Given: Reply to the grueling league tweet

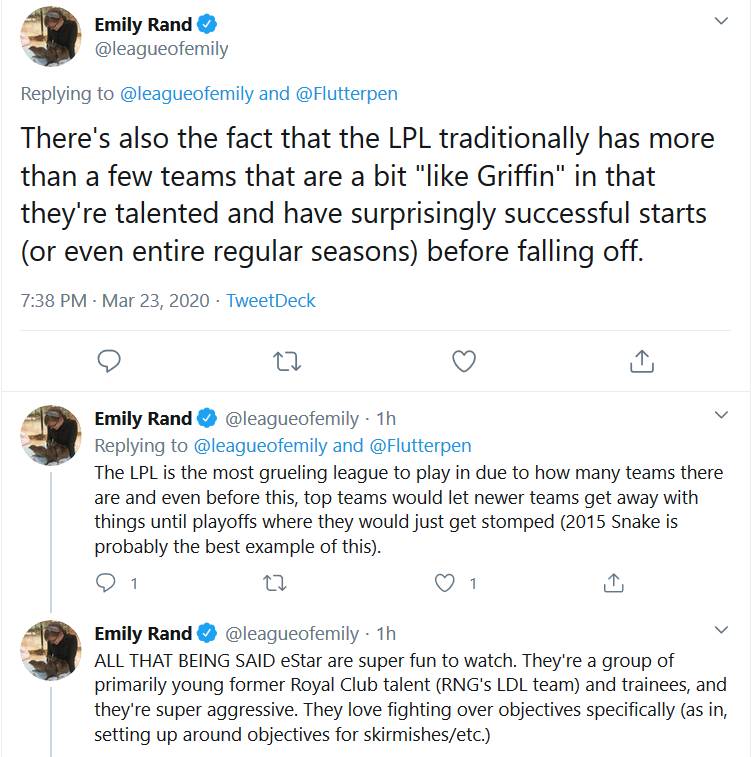Looking at the screenshot, I should click(x=107, y=582).
